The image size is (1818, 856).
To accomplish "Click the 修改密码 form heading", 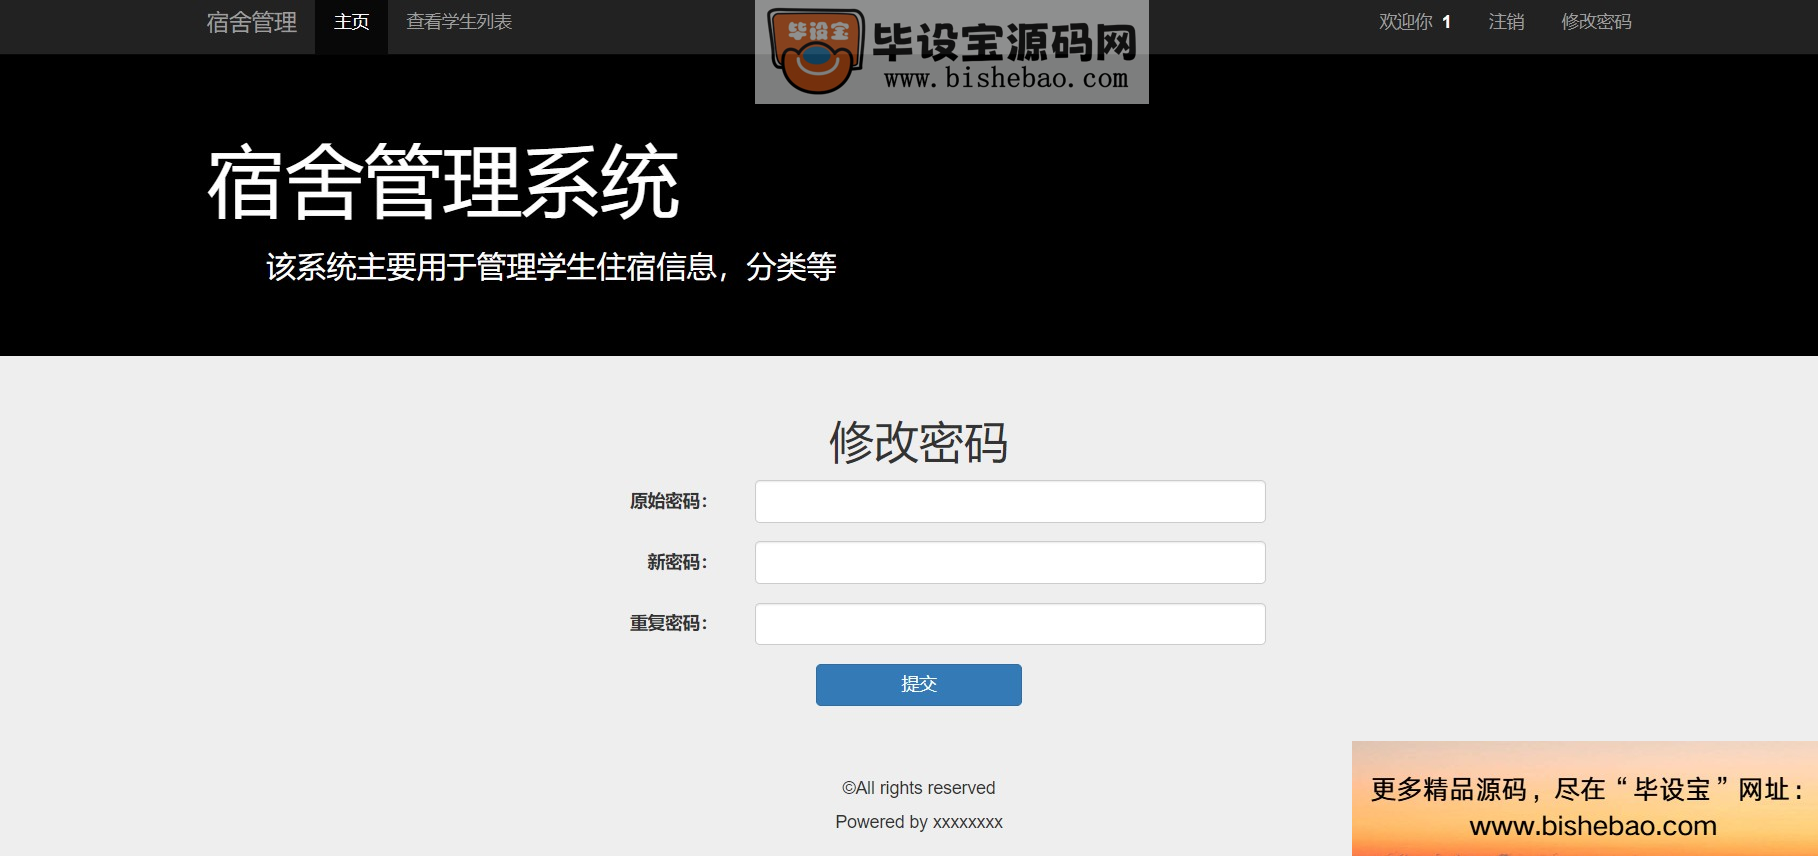I will click(x=918, y=442).
